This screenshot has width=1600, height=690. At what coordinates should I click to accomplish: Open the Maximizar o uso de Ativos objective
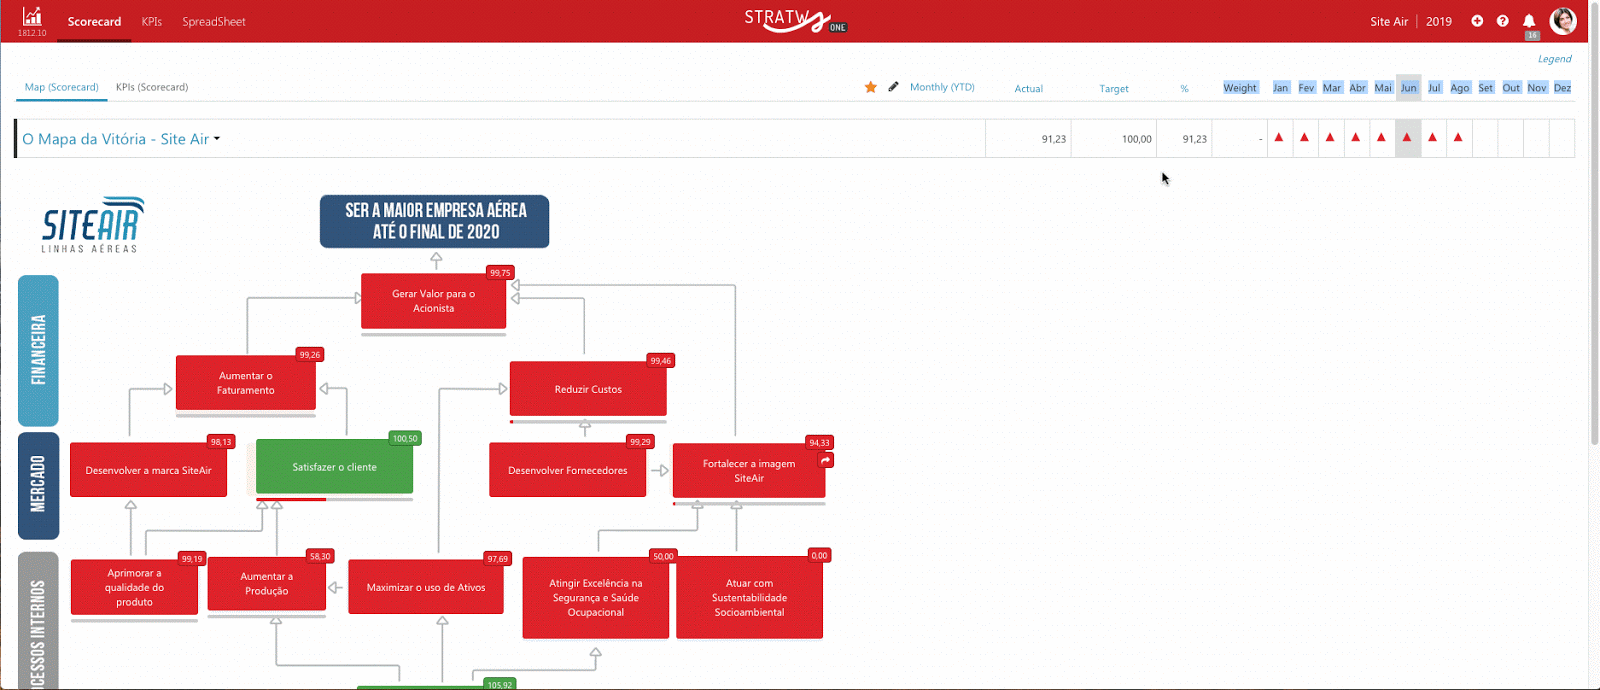pyautogui.click(x=425, y=587)
